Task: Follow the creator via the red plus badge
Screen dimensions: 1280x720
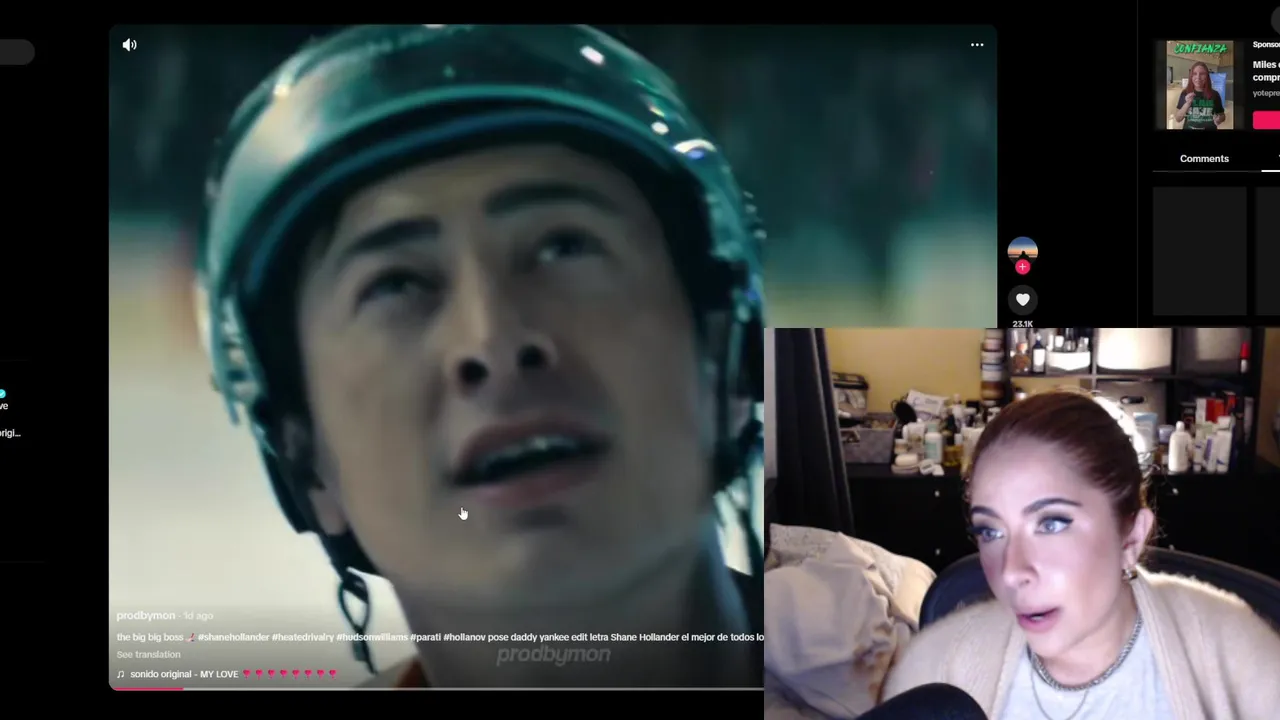Action: point(1022,267)
